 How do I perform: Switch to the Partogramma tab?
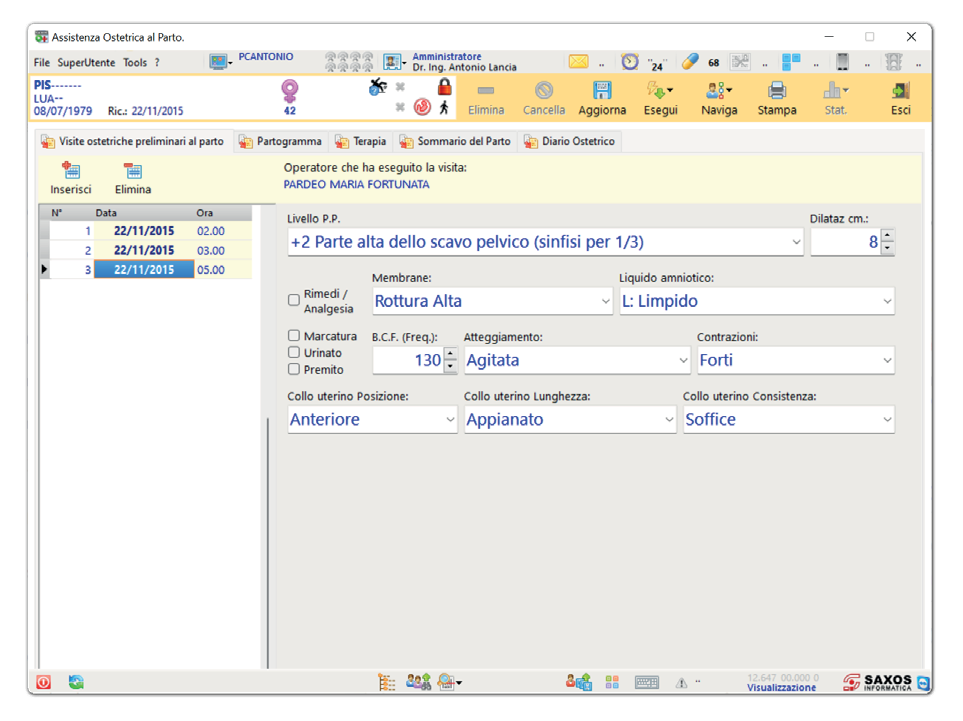(x=280, y=141)
